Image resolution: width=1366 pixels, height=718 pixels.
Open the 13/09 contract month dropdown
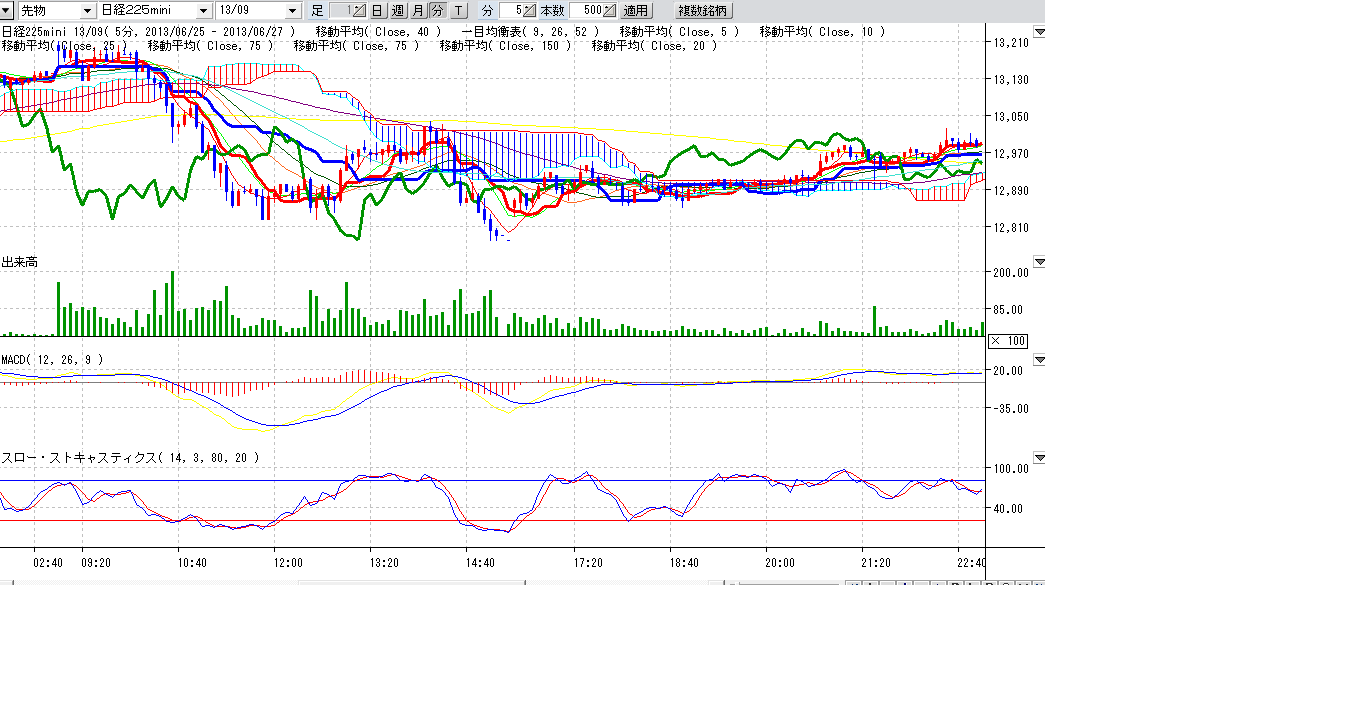tap(292, 11)
